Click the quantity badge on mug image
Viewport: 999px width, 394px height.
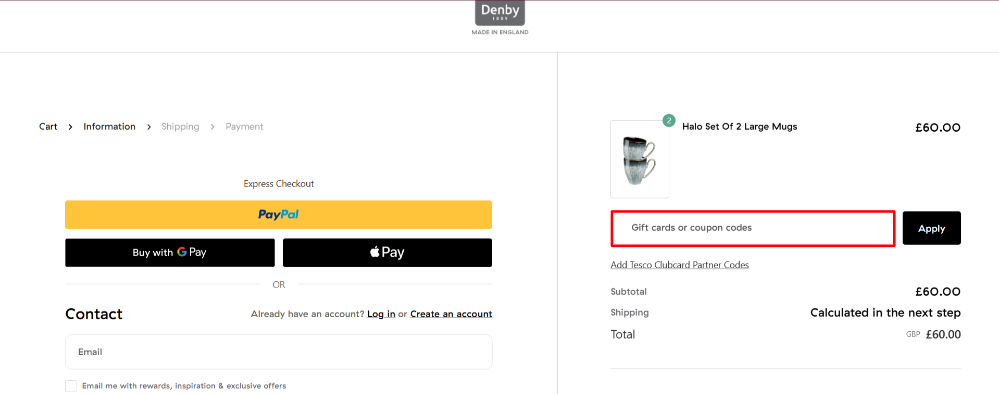(668, 120)
